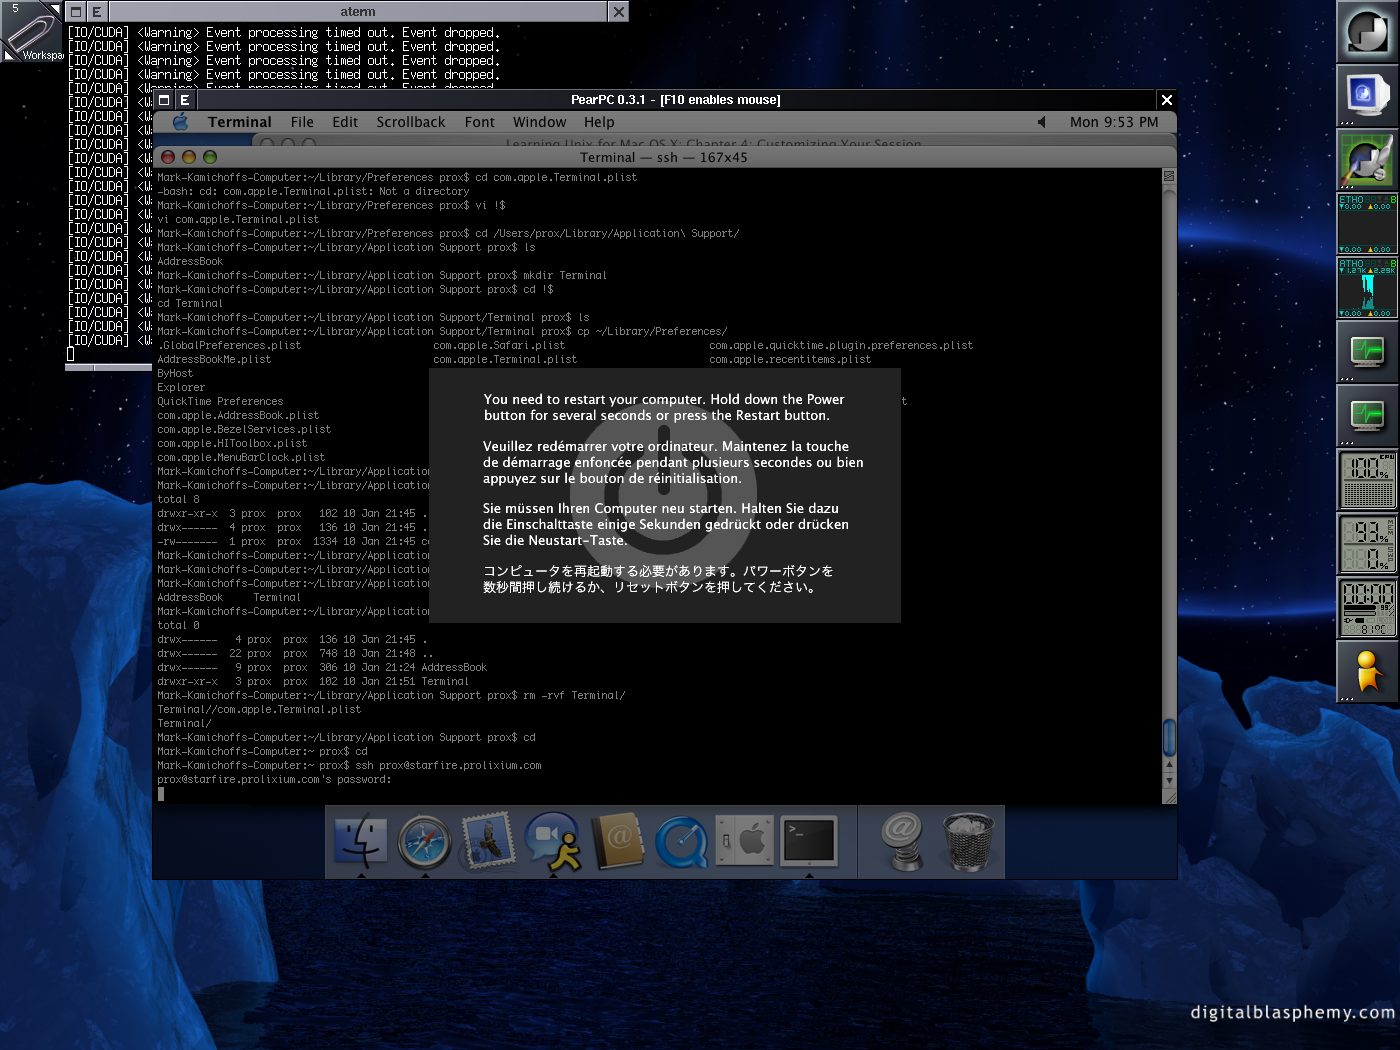Launch QuickTime Player from the dock
The height and width of the screenshot is (1050, 1400).
coord(681,842)
